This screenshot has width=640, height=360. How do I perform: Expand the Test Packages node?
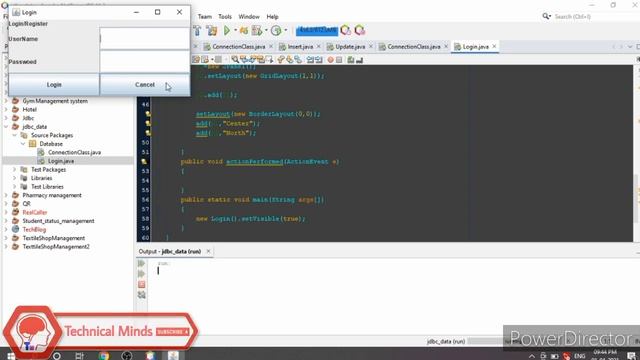[x=15, y=169]
